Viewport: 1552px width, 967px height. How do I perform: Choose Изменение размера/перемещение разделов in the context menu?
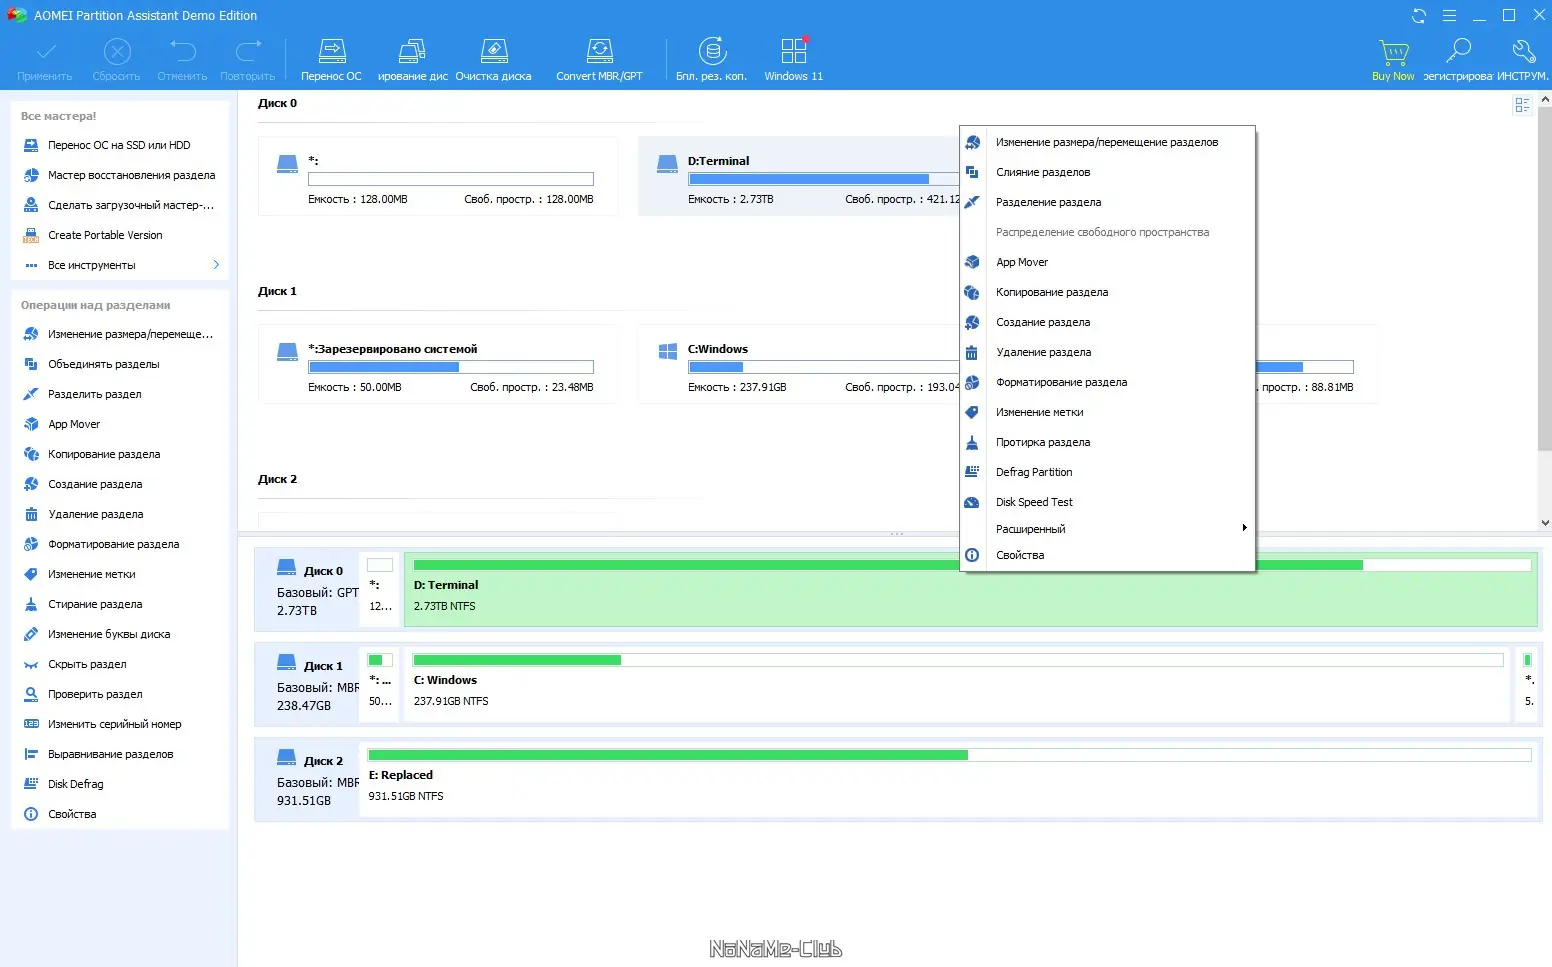[x=1107, y=142]
